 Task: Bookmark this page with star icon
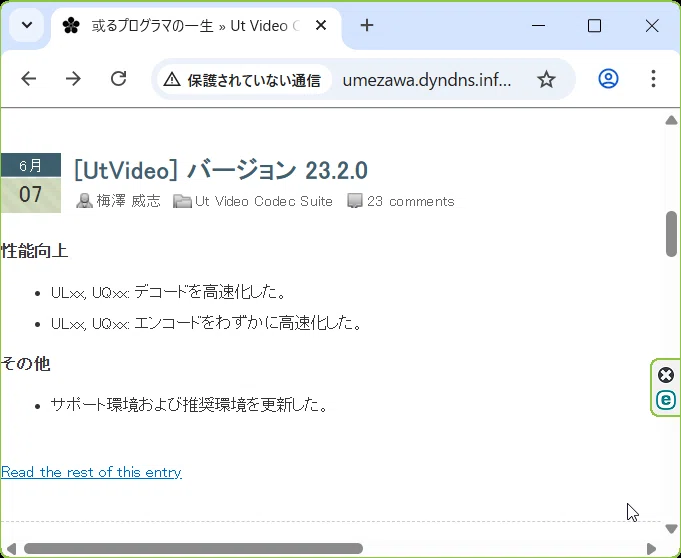tap(546, 79)
